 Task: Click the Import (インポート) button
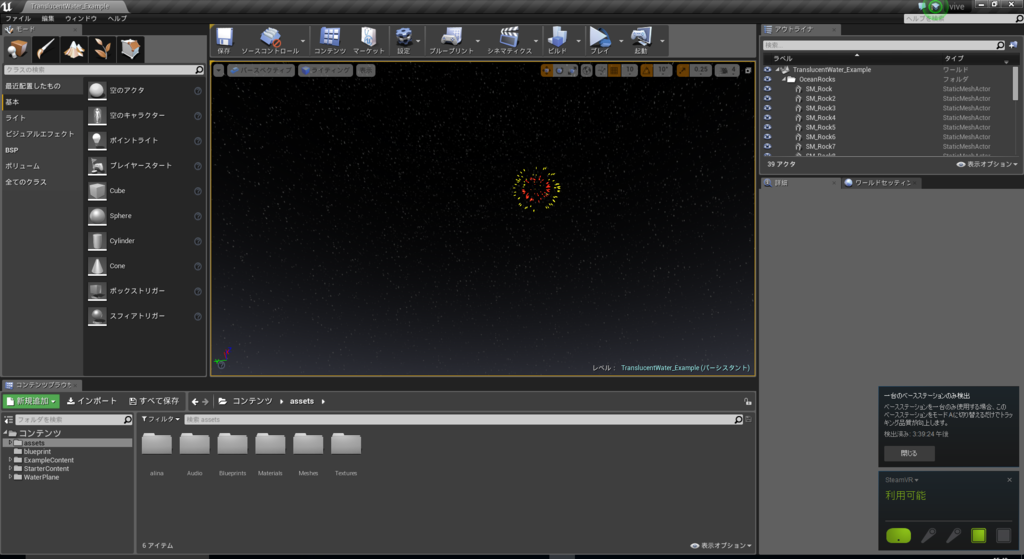pyautogui.click(x=91, y=401)
